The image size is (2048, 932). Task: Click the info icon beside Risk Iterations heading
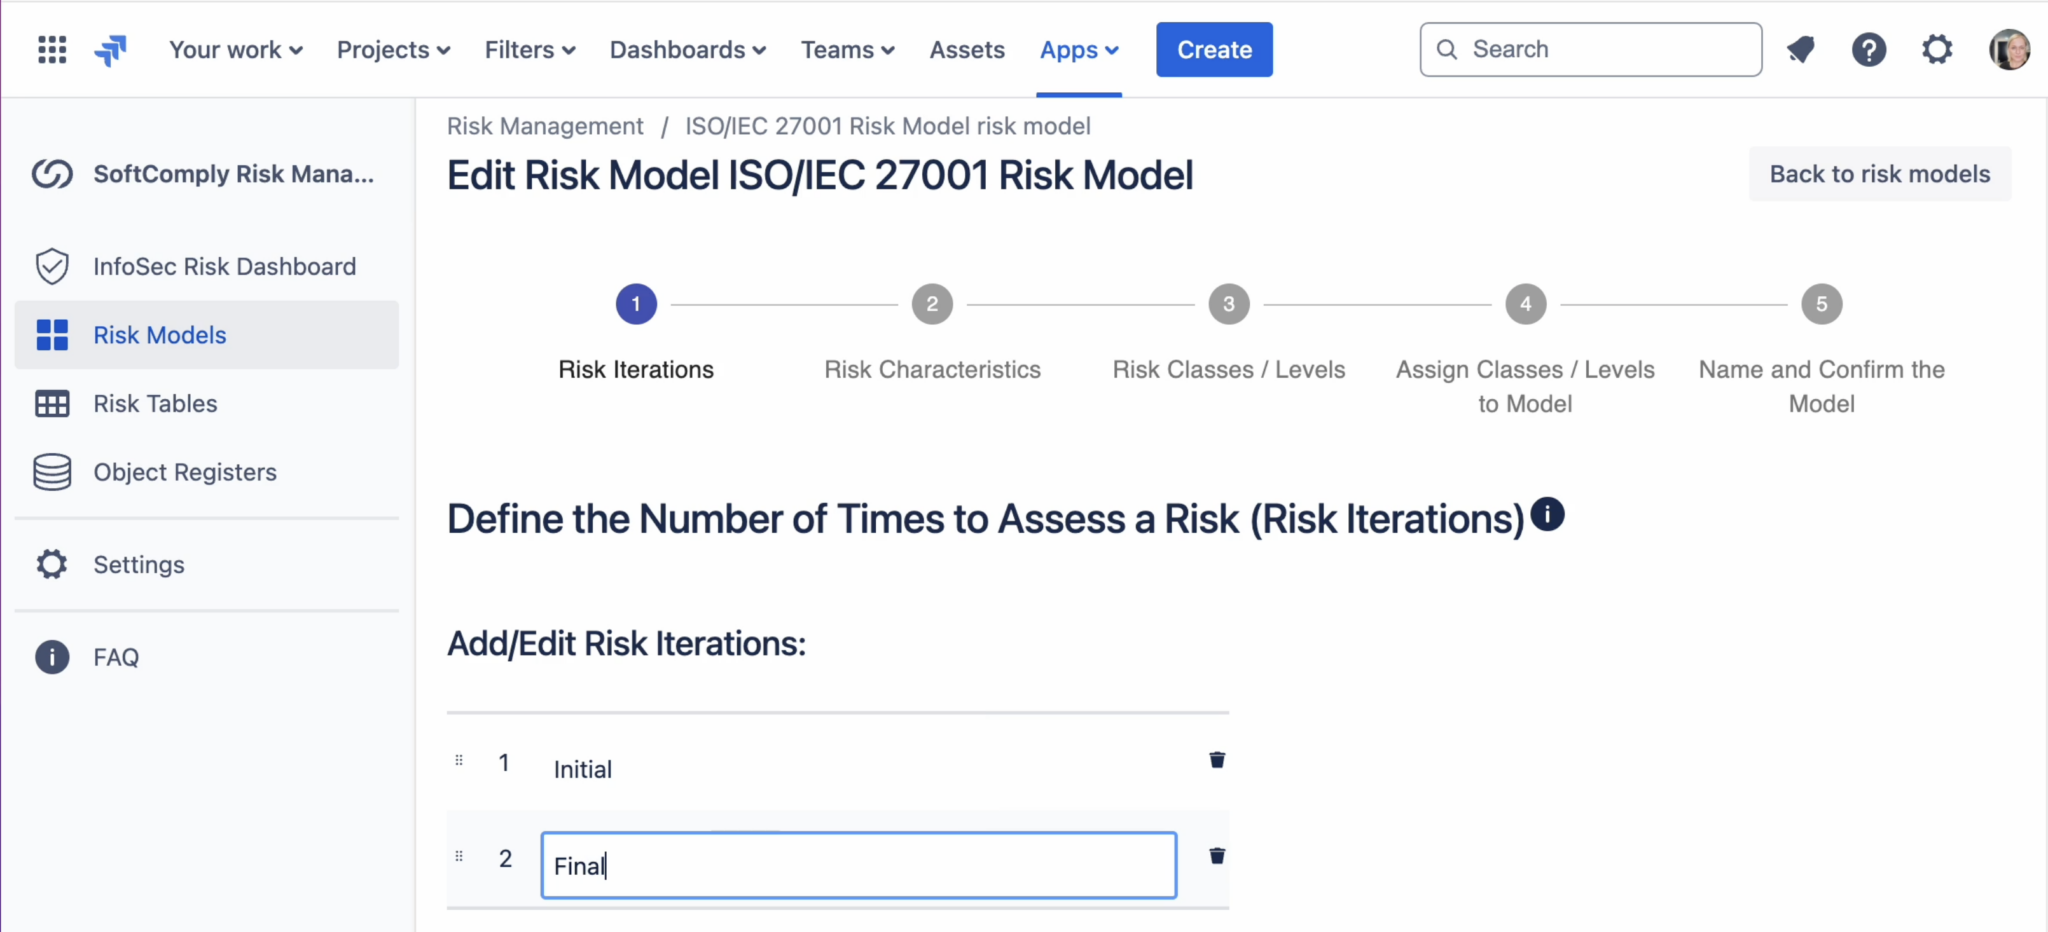tap(1547, 514)
